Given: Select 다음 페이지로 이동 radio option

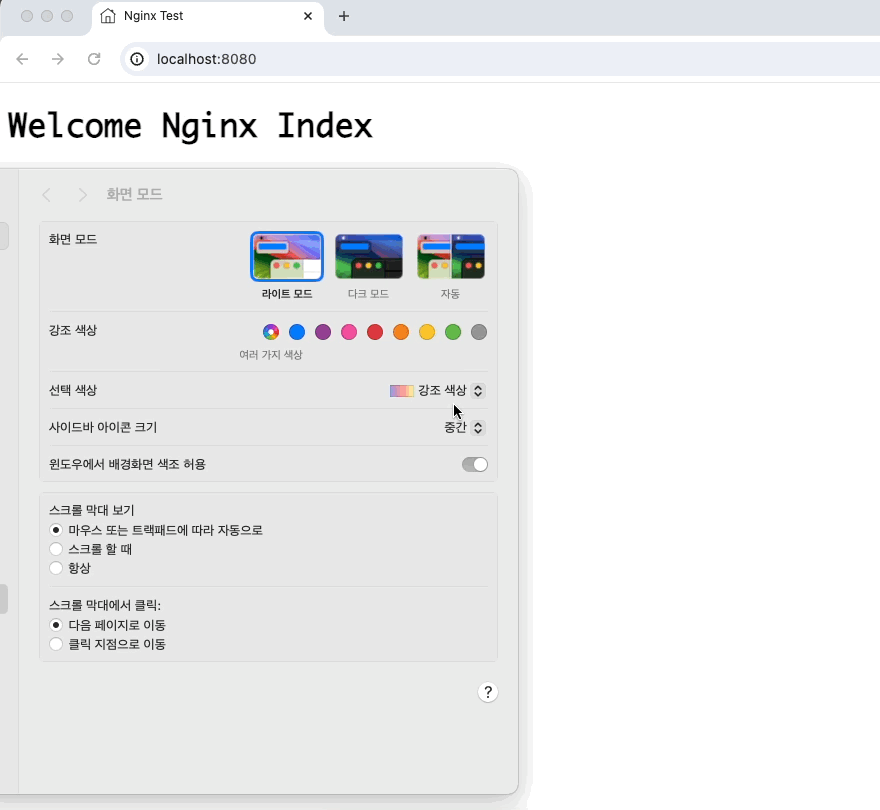Looking at the screenshot, I should (x=56, y=625).
